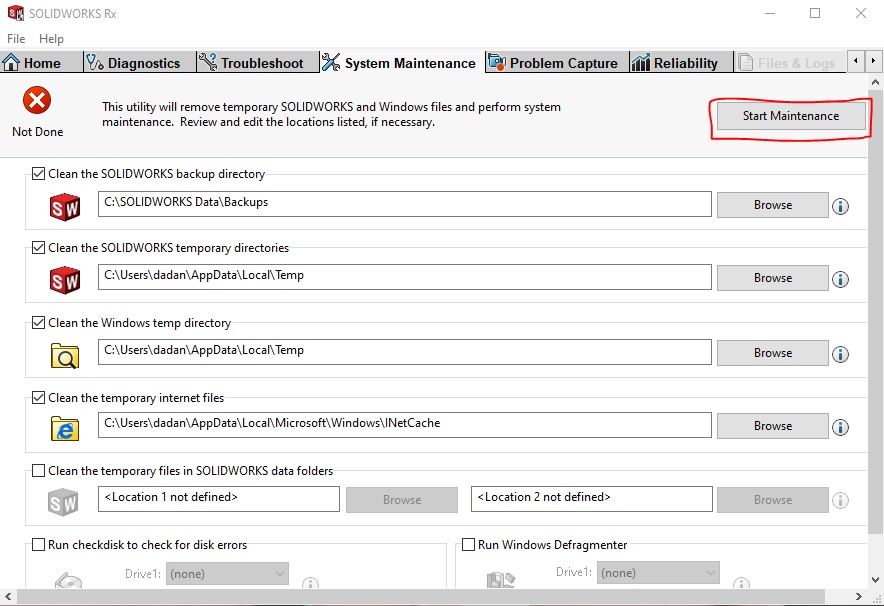Browse for the SOLIDWORKS backup directory
This screenshot has width=884, height=606.
click(772, 205)
